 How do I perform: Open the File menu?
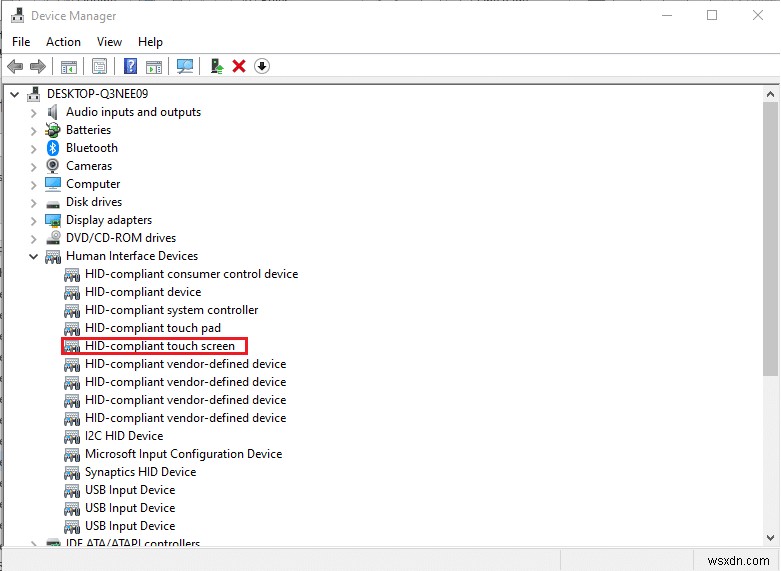point(21,42)
